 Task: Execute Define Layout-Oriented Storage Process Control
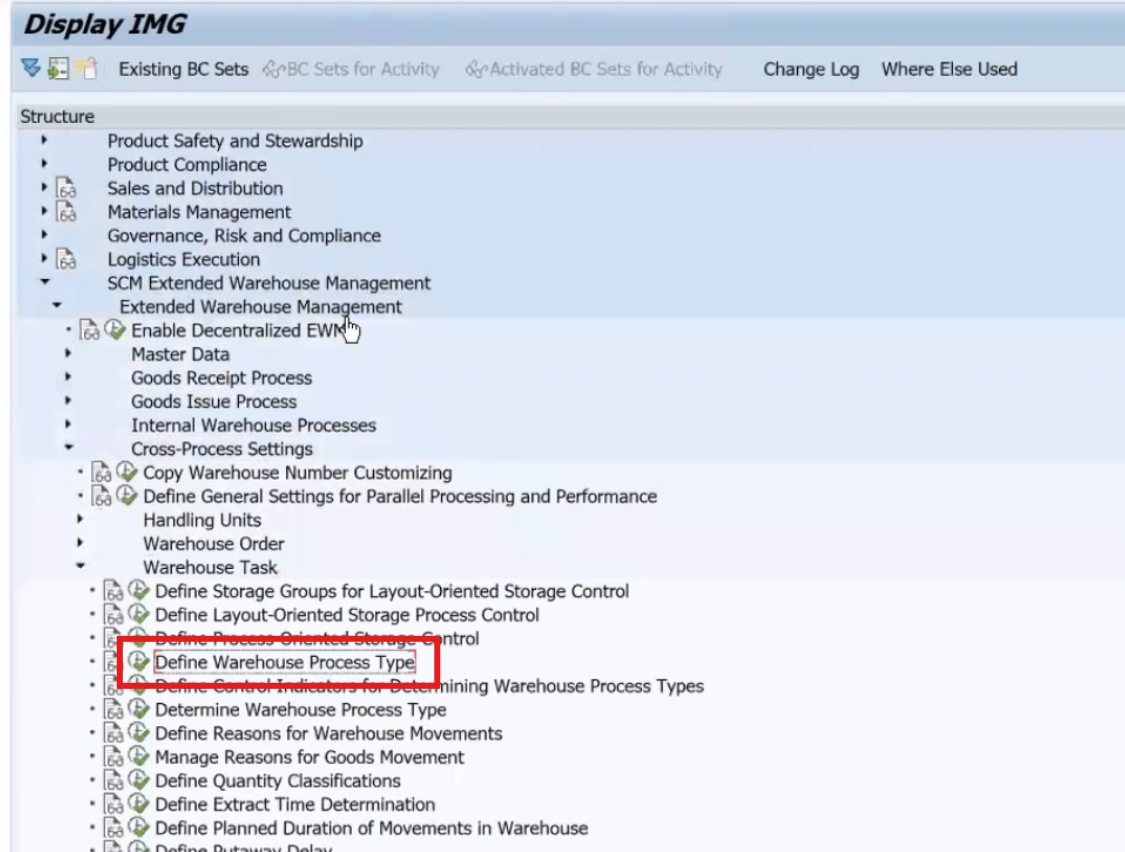pos(138,614)
